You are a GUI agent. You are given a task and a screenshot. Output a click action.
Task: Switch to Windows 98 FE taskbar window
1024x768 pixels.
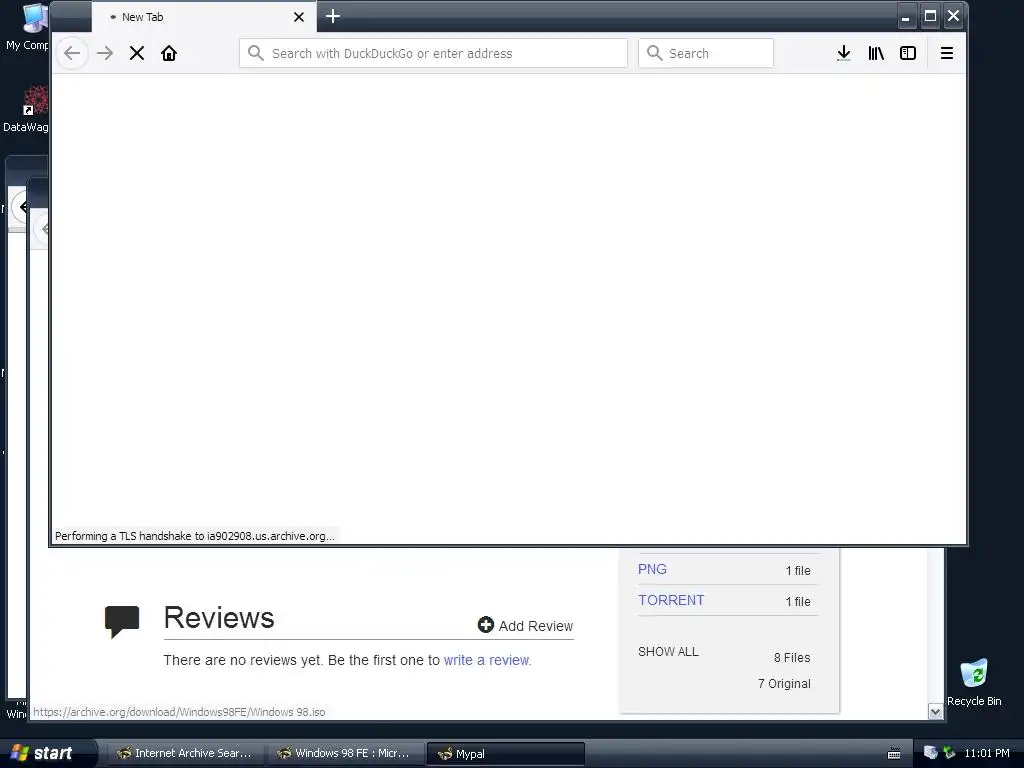point(345,754)
